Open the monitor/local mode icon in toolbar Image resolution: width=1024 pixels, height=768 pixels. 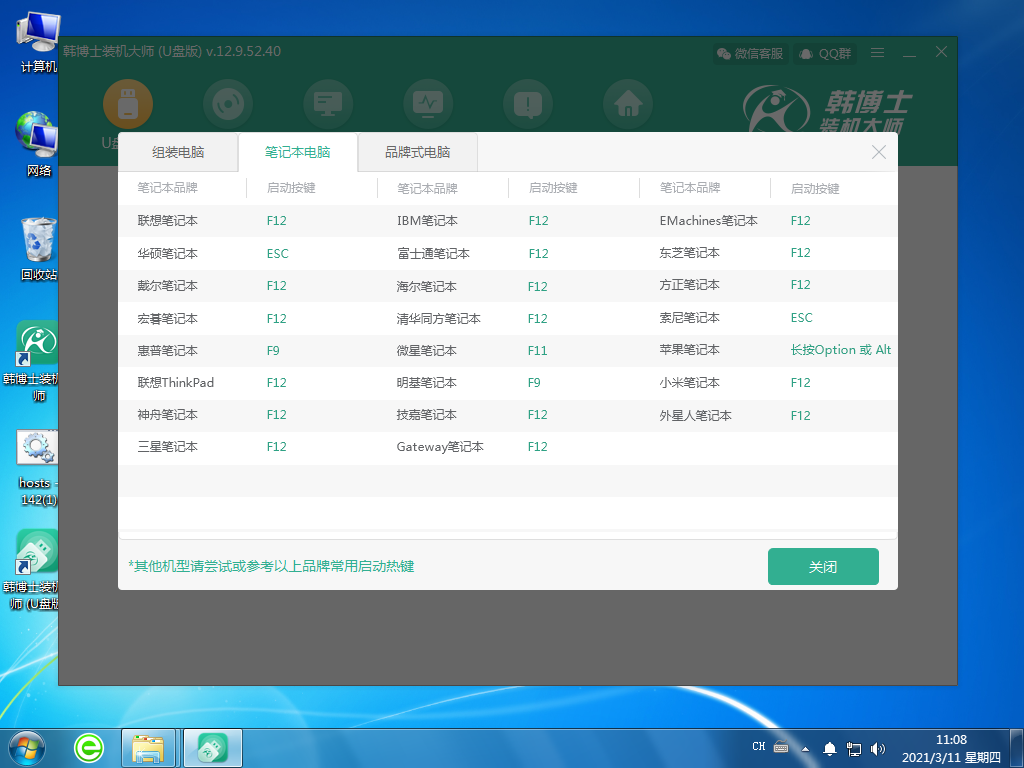pyautogui.click(x=328, y=103)
